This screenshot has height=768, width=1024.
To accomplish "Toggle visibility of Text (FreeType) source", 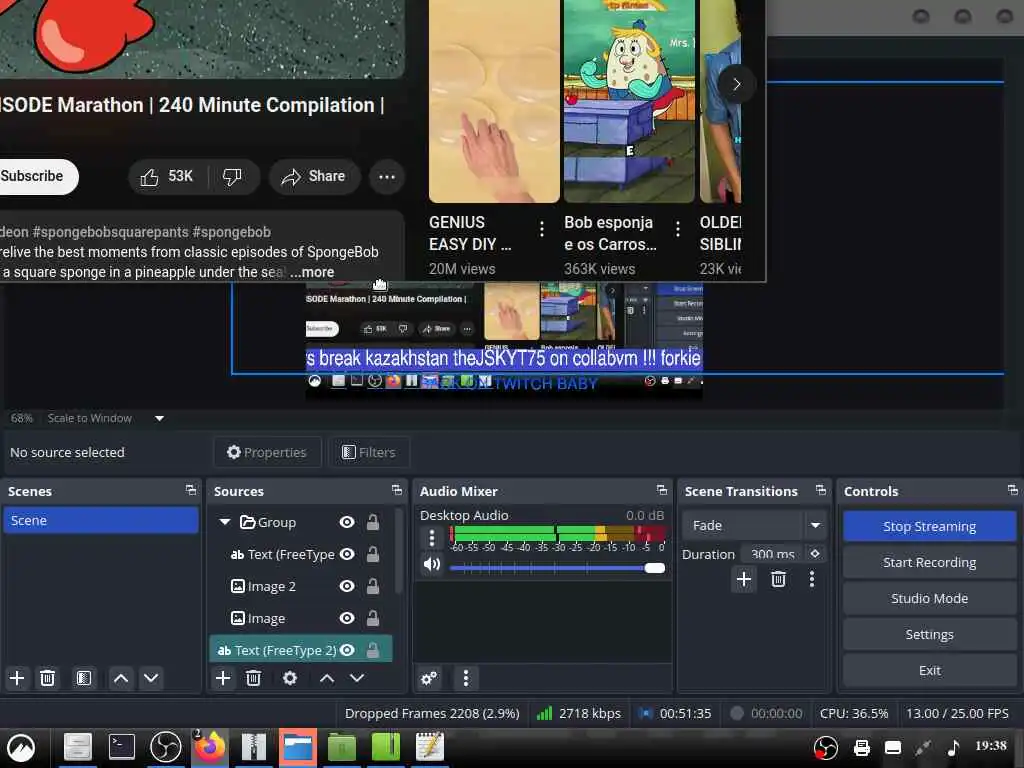I will click(x=347, y=554).
